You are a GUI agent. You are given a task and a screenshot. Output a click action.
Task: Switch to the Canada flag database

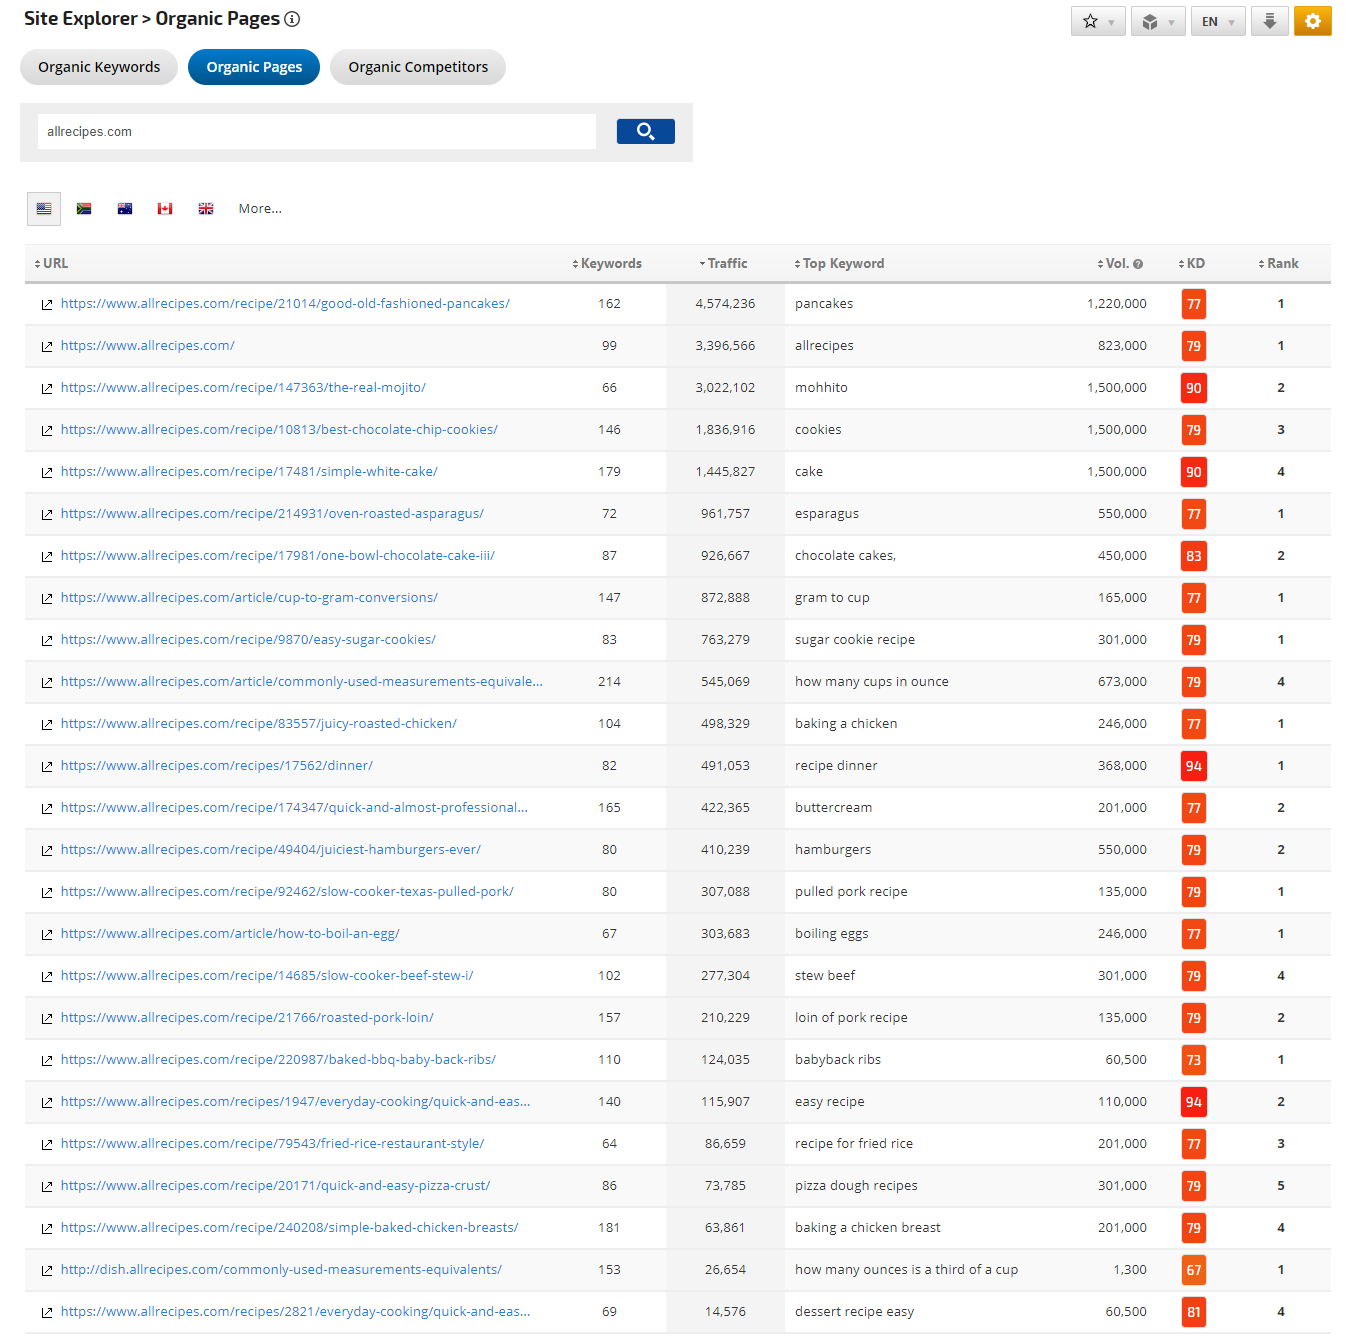click(165, 209)
